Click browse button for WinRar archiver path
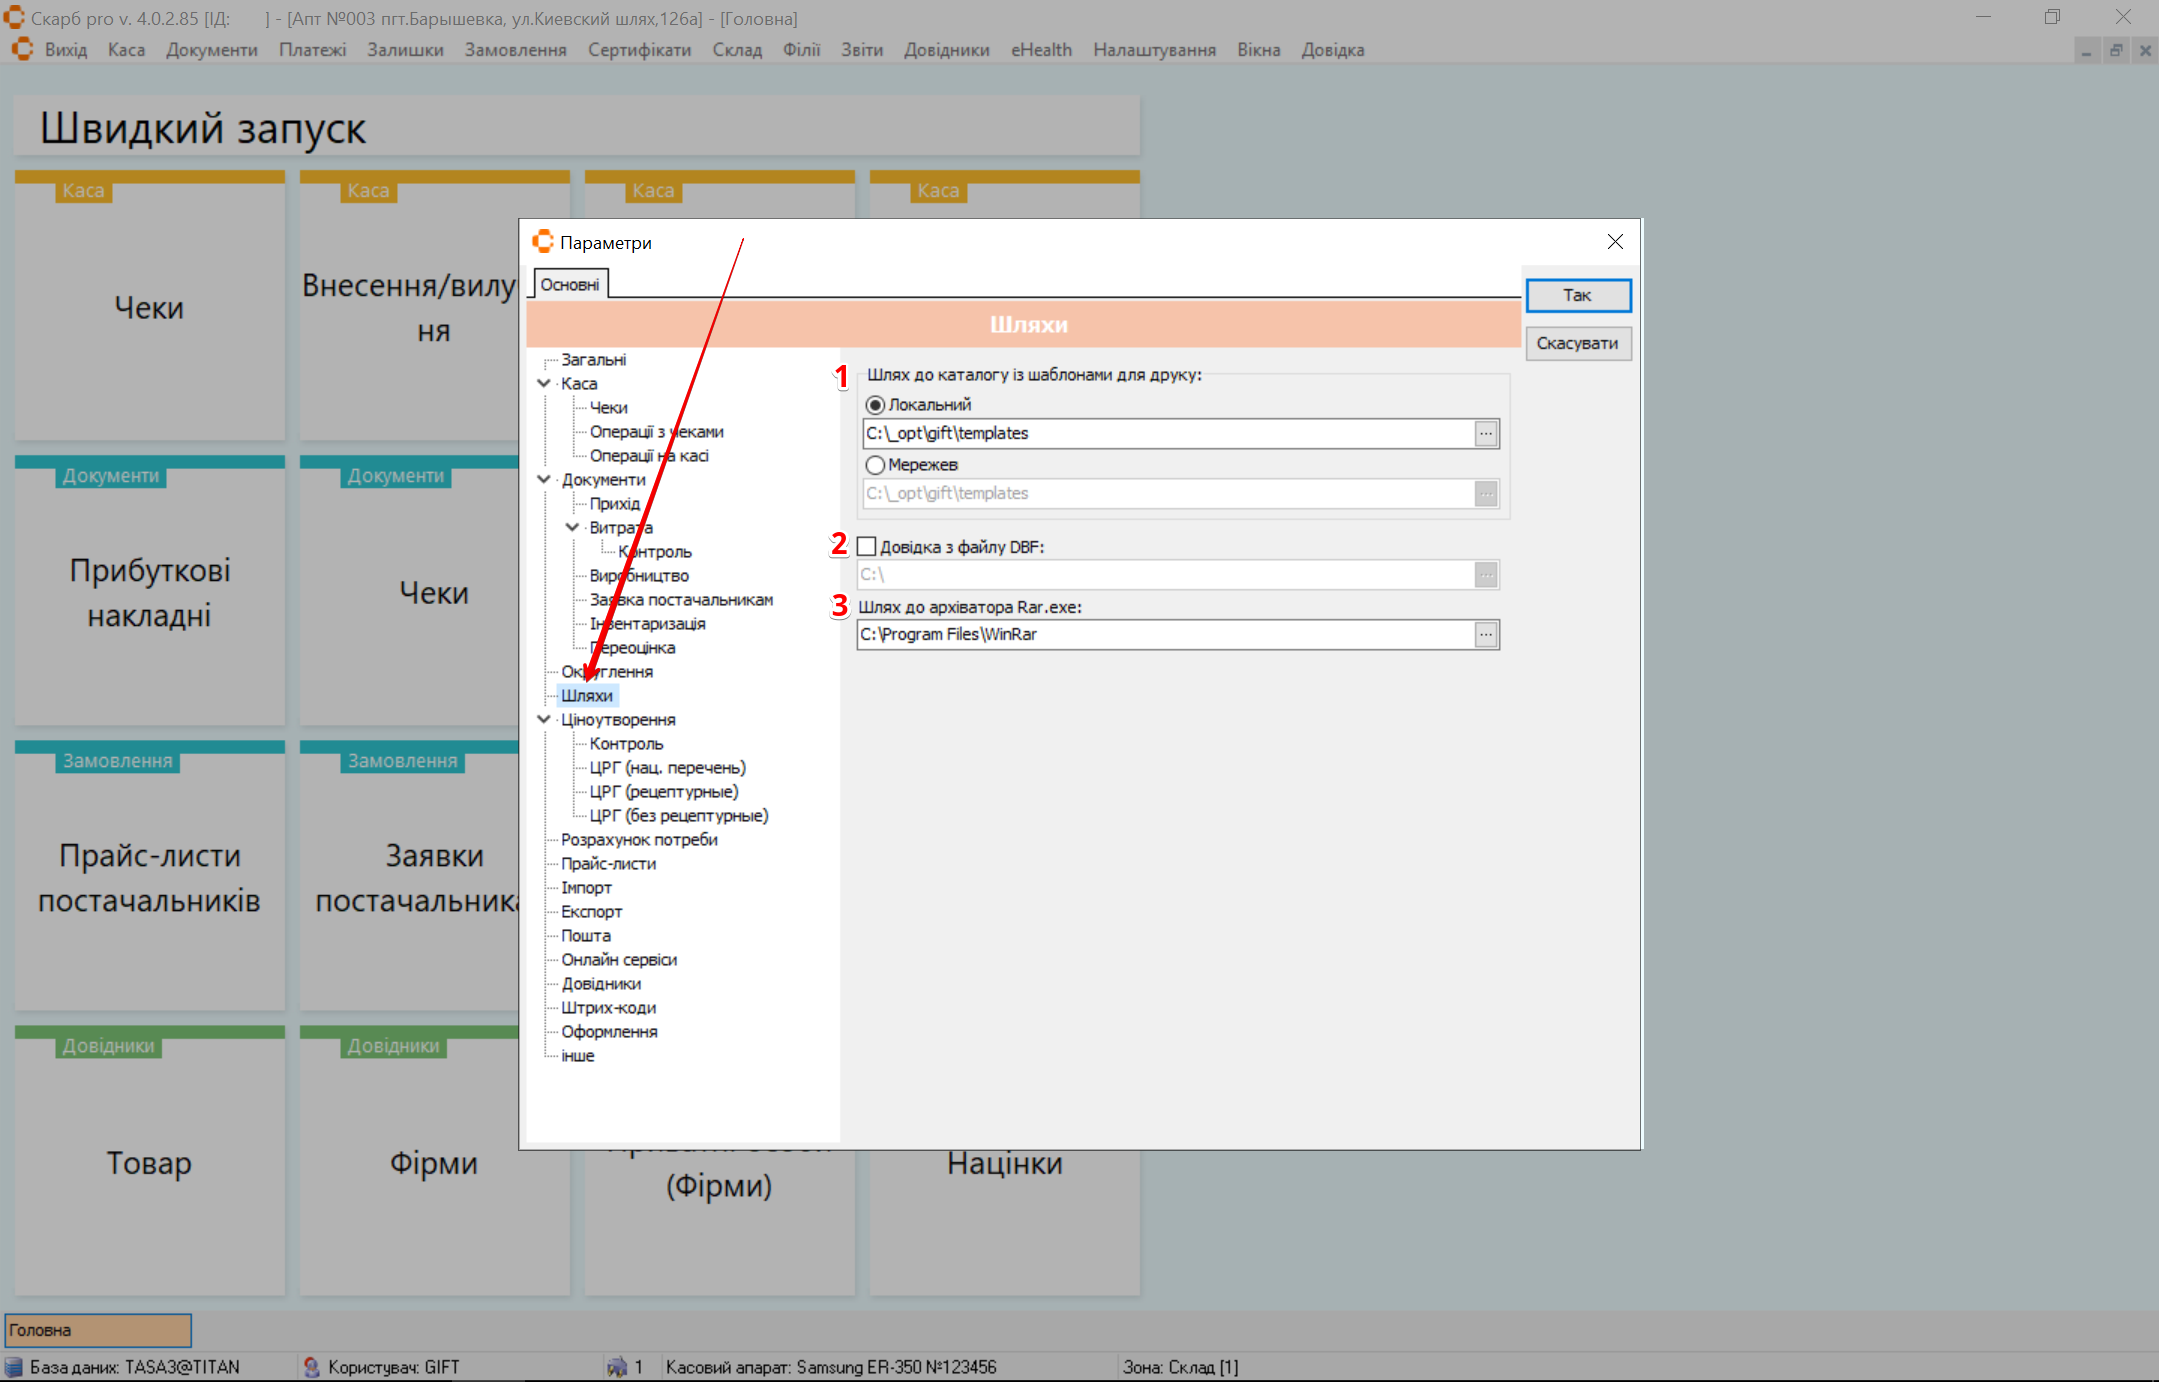 (1486, 635)
